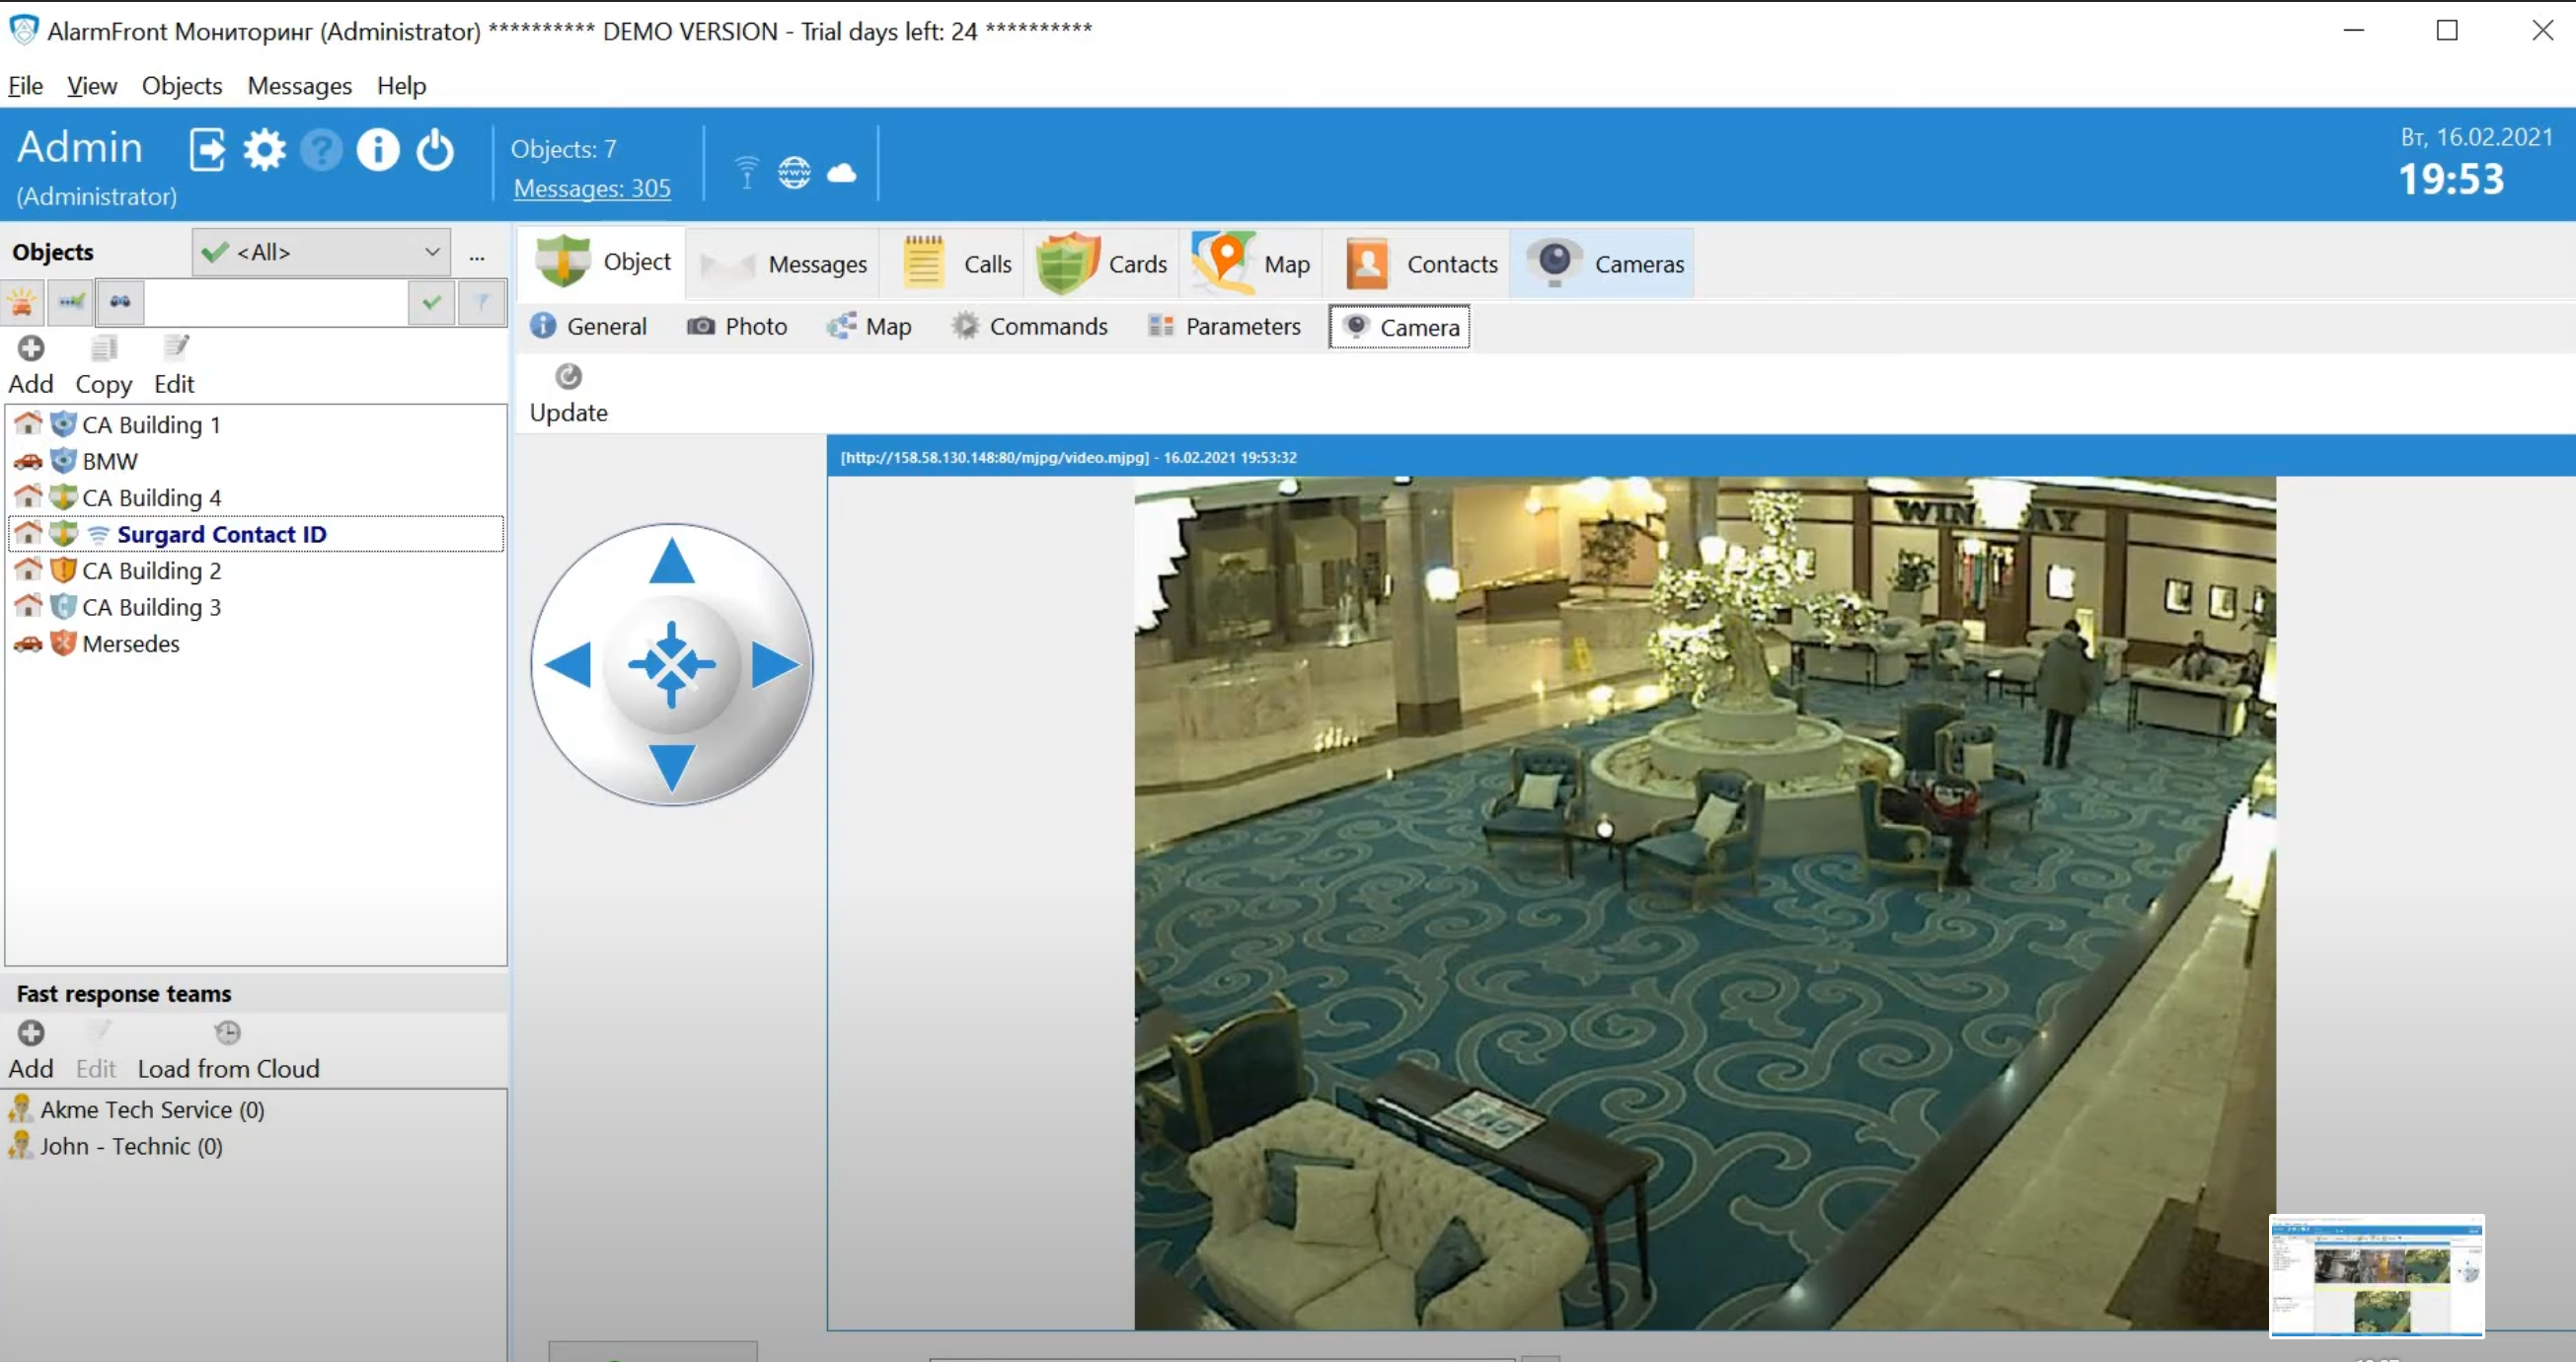Pan camera left with the left arrow
The image size is (2576, 1362).
coord(568,665)
